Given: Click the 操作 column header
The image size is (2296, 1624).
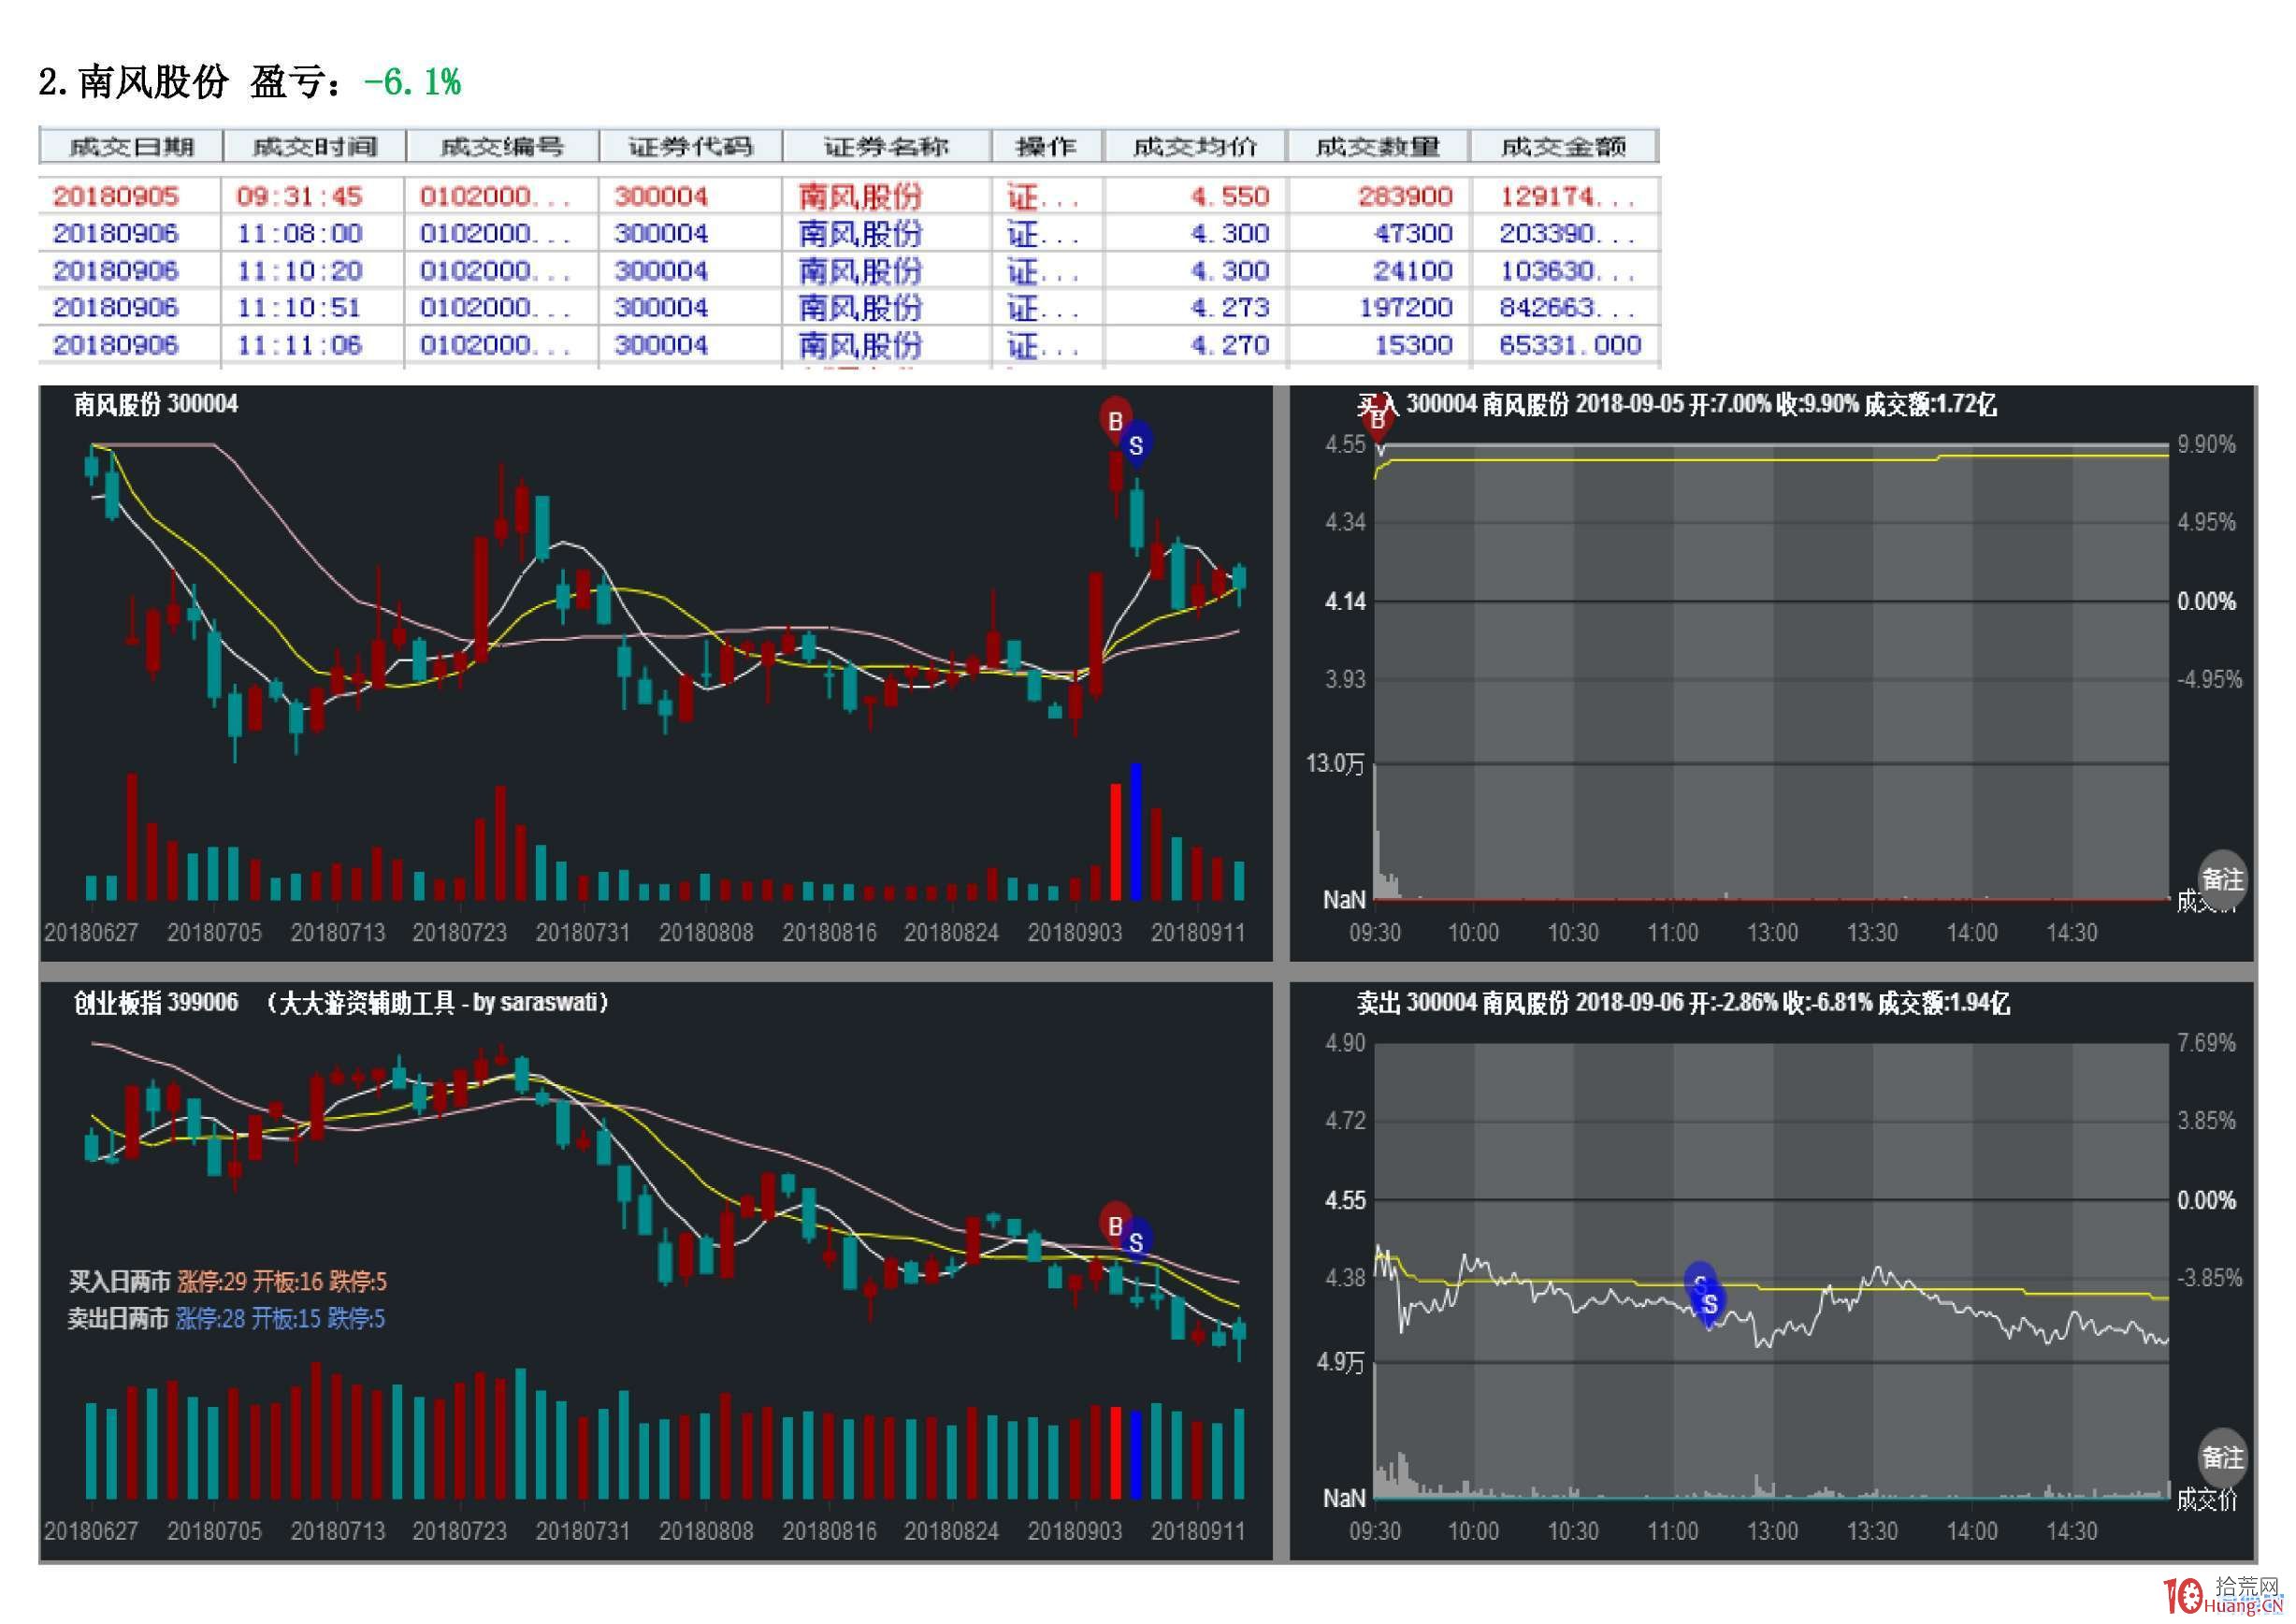Looking at the screenshot, I should [1046, 147].
